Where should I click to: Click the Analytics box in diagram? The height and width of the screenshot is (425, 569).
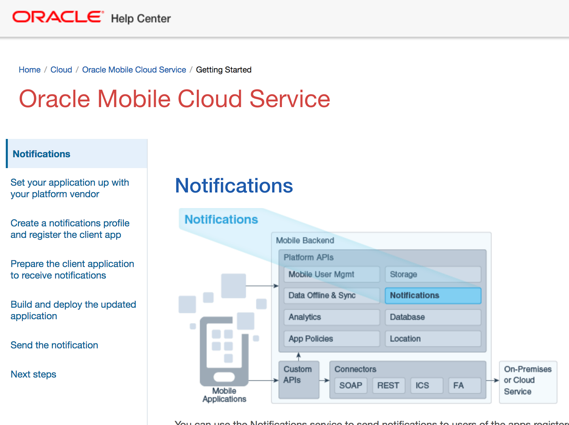(x=332, y=317)
